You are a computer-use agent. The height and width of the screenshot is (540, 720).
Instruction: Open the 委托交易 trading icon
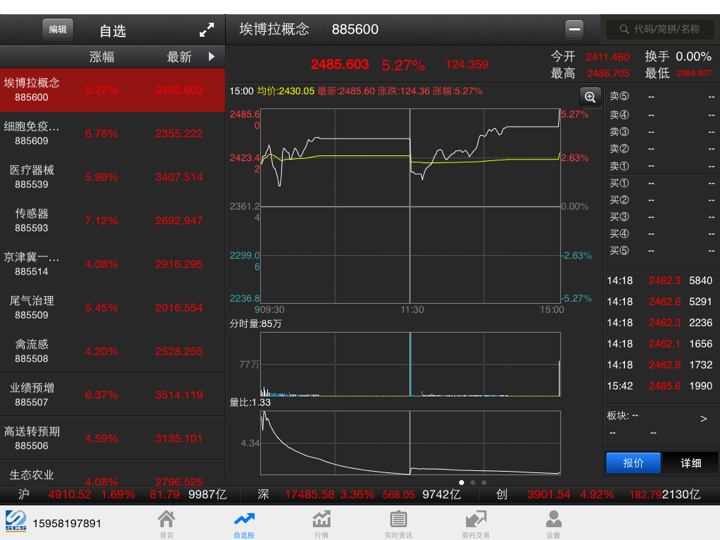[476, 521]
